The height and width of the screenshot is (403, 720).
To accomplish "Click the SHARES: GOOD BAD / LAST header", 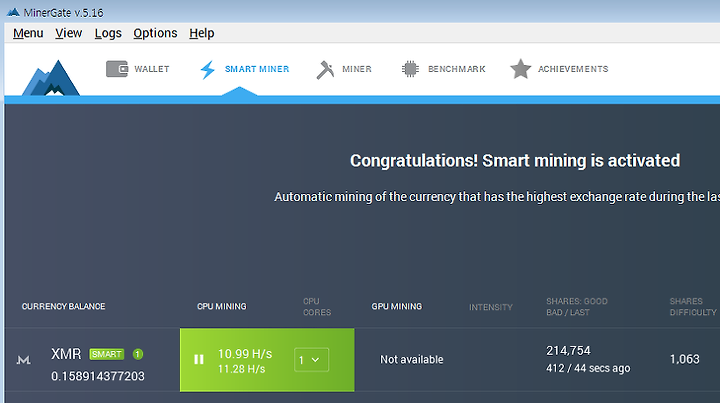I will (x=577, y=307).
